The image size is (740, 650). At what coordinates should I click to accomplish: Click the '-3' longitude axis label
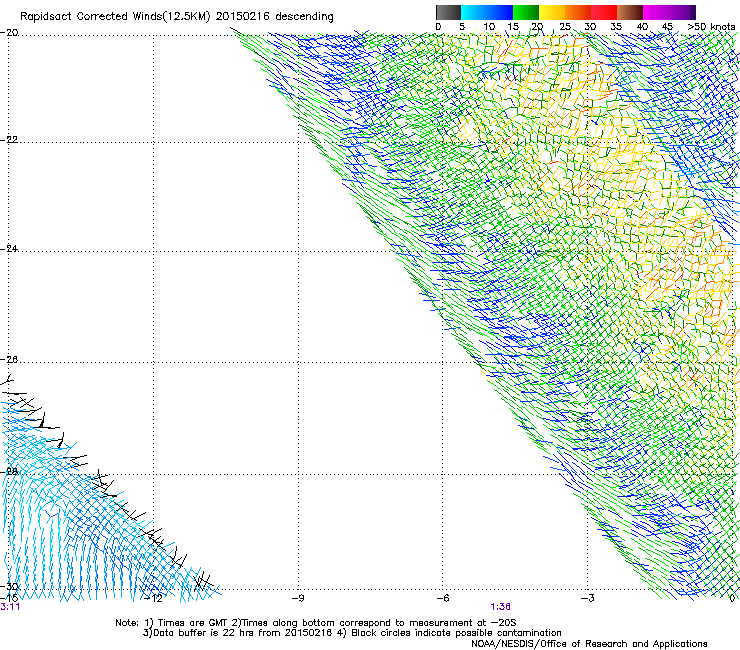(588, 599)
